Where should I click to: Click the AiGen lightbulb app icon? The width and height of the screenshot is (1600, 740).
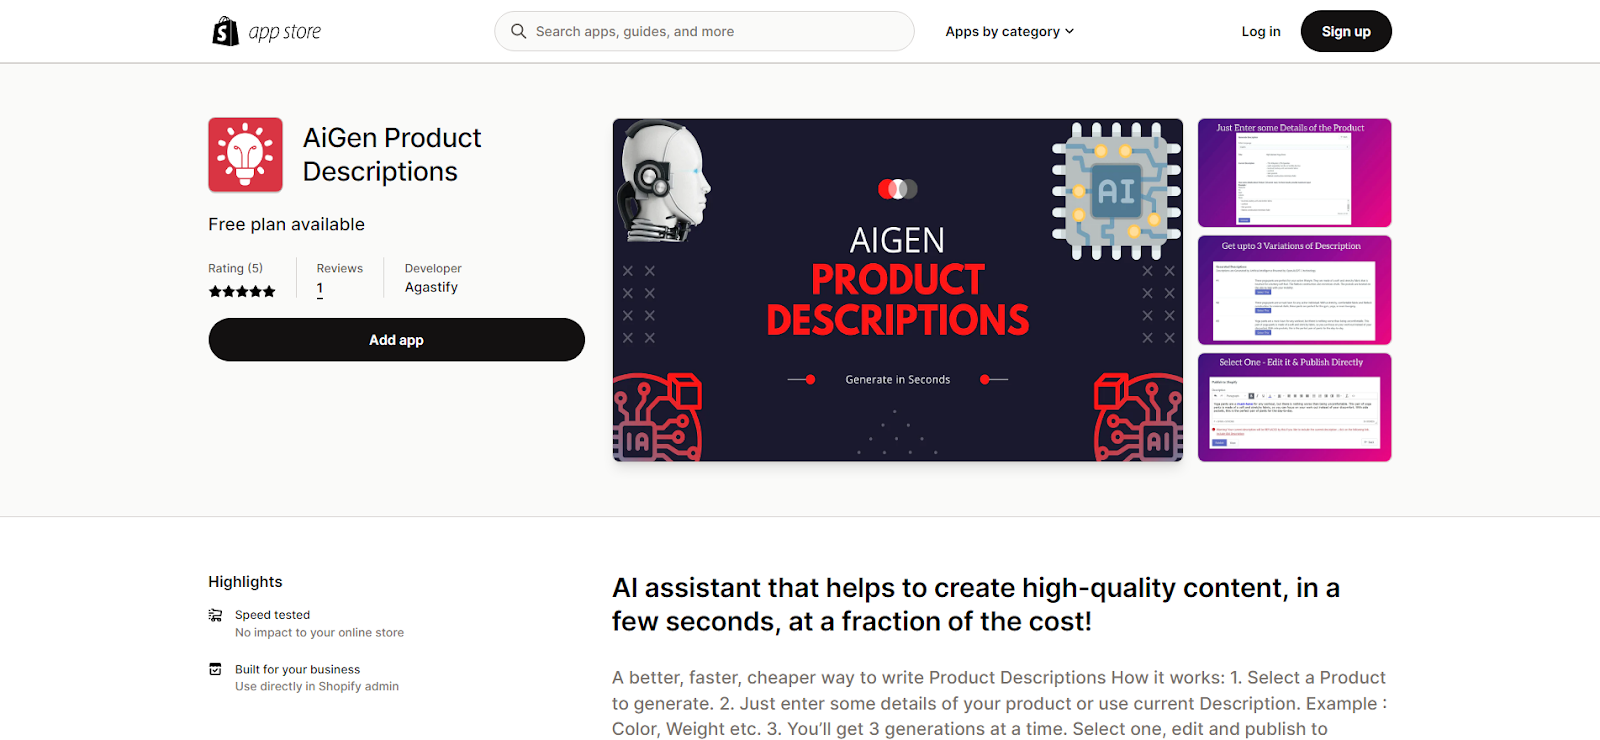coord(245,155)
